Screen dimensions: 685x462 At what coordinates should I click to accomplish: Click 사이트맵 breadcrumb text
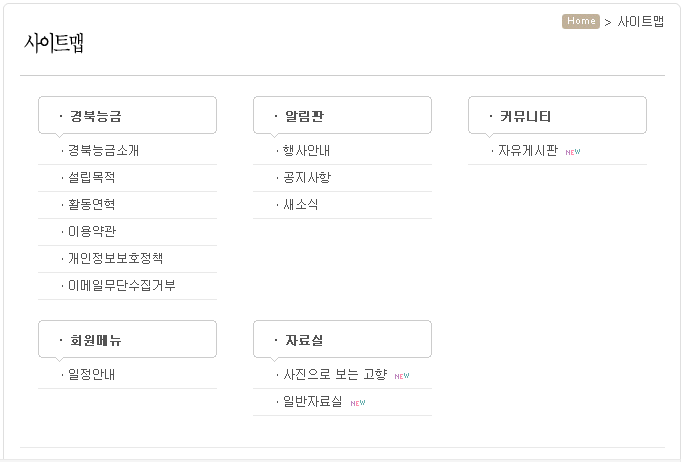point(641,21)
